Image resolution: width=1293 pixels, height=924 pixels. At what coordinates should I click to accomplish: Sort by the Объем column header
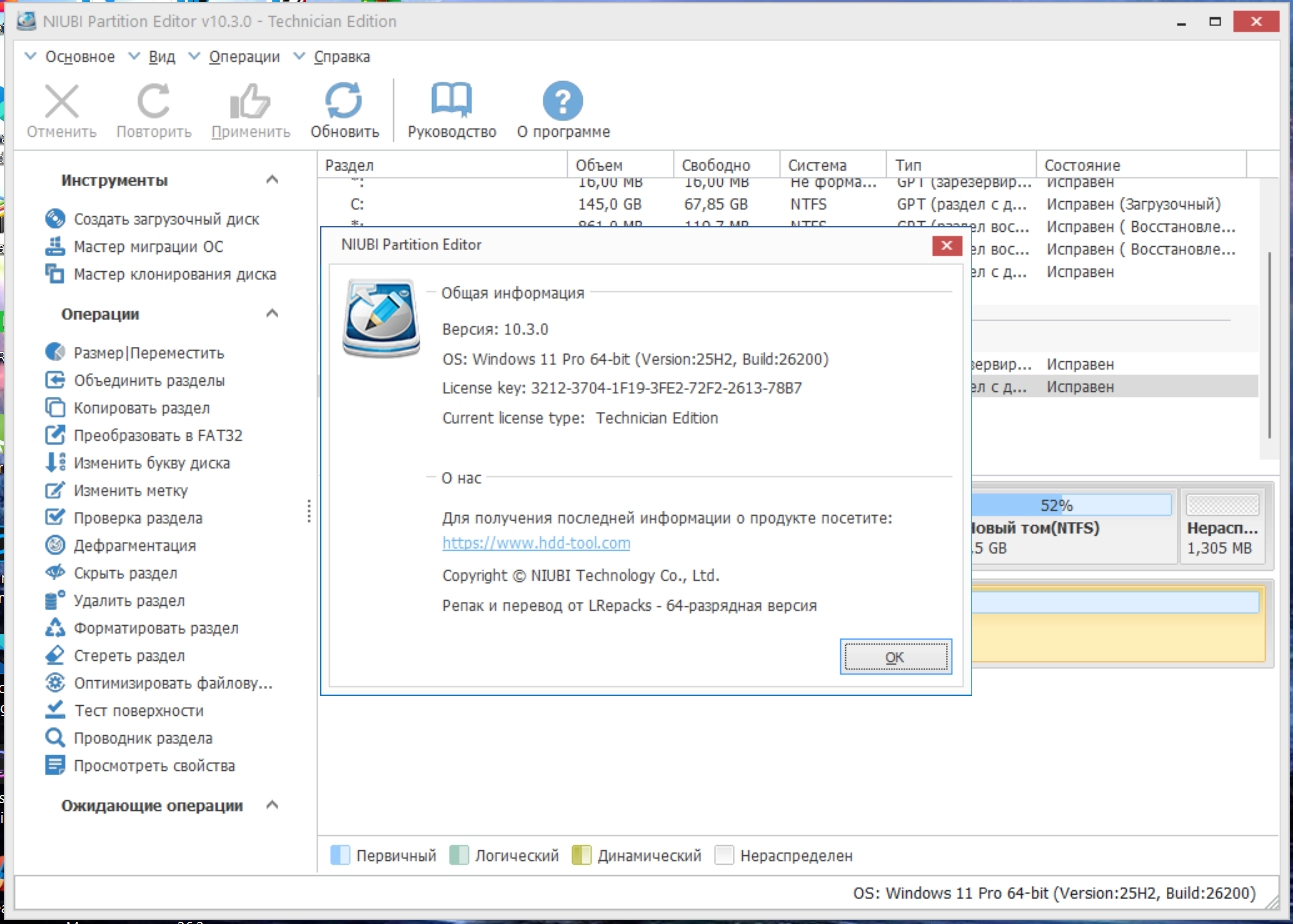[621, 165]
